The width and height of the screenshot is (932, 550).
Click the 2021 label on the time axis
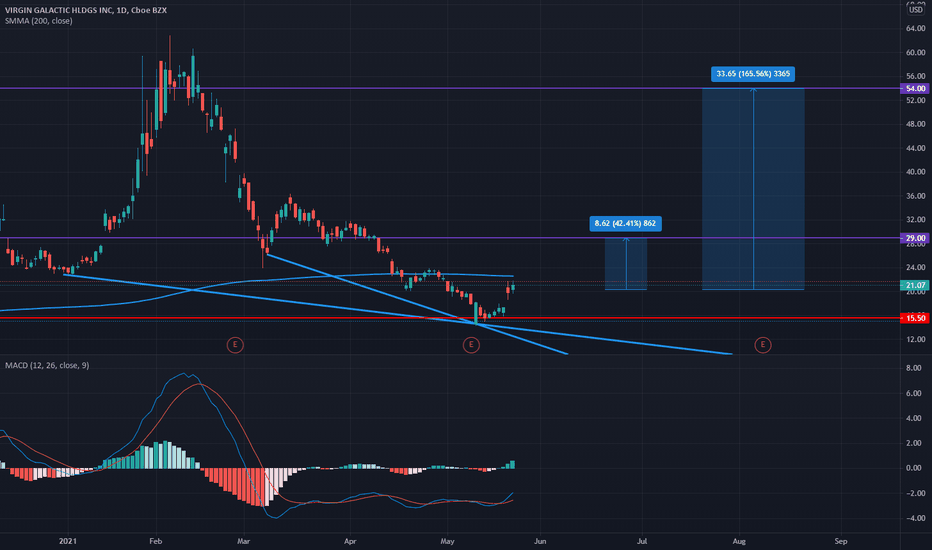tap(68, 541)
